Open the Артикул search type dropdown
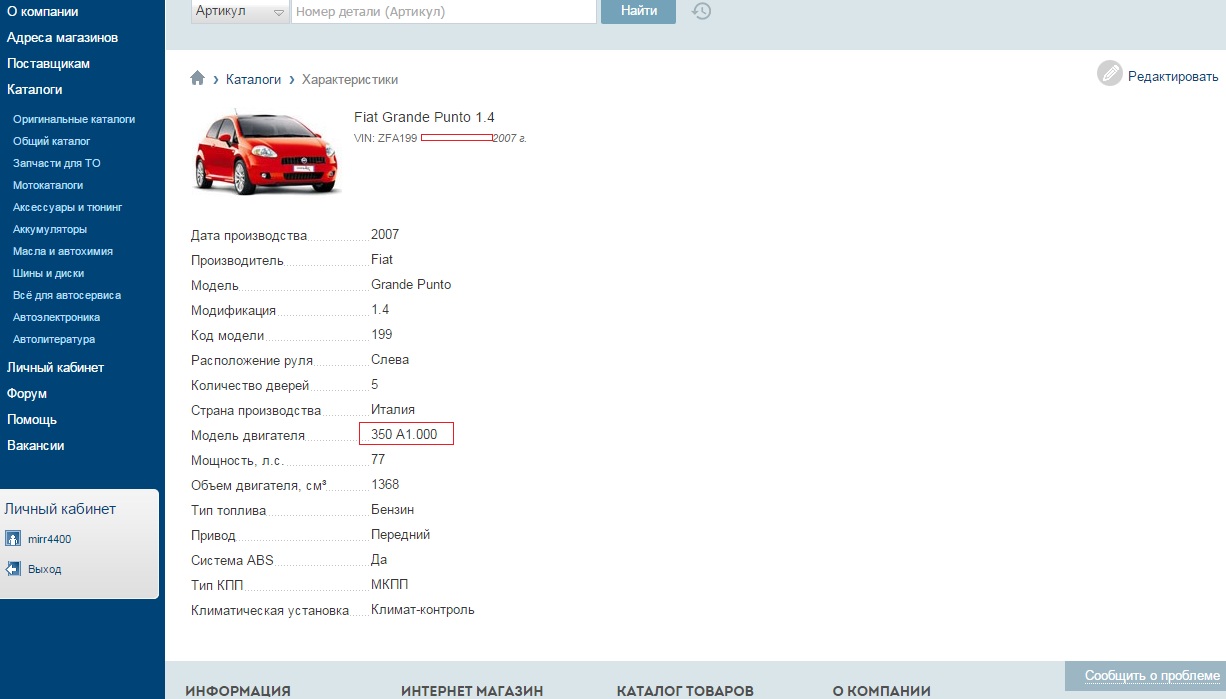Image resolution: width=1226 pixels, height=699 pixels. coord(240,12)
